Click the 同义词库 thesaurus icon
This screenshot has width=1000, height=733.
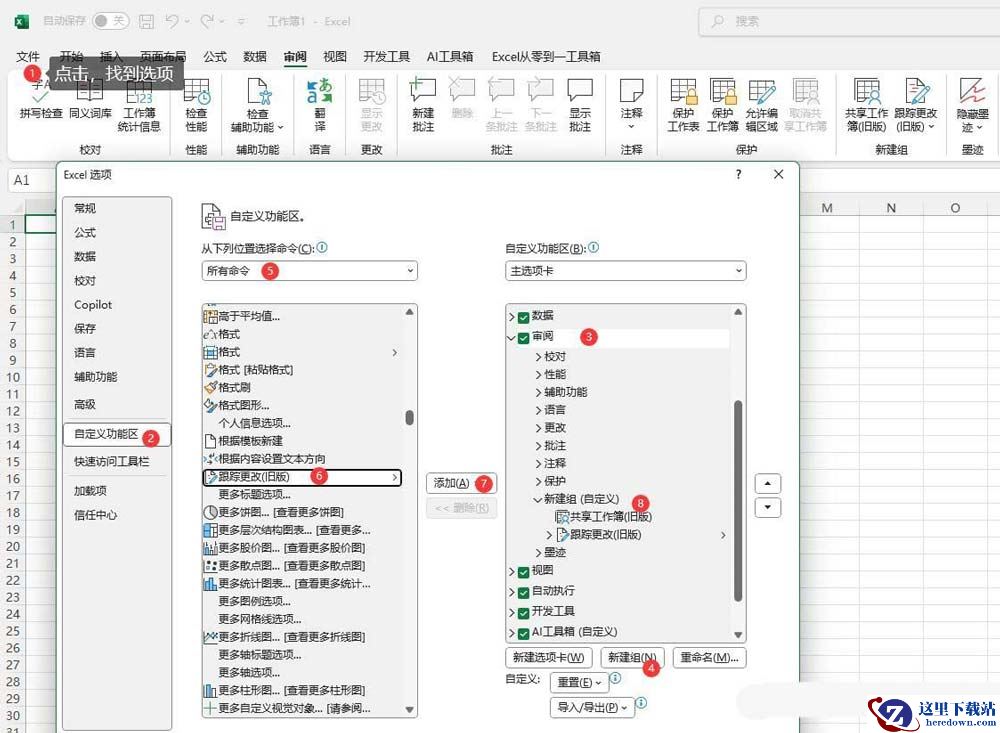pos(90,100)
